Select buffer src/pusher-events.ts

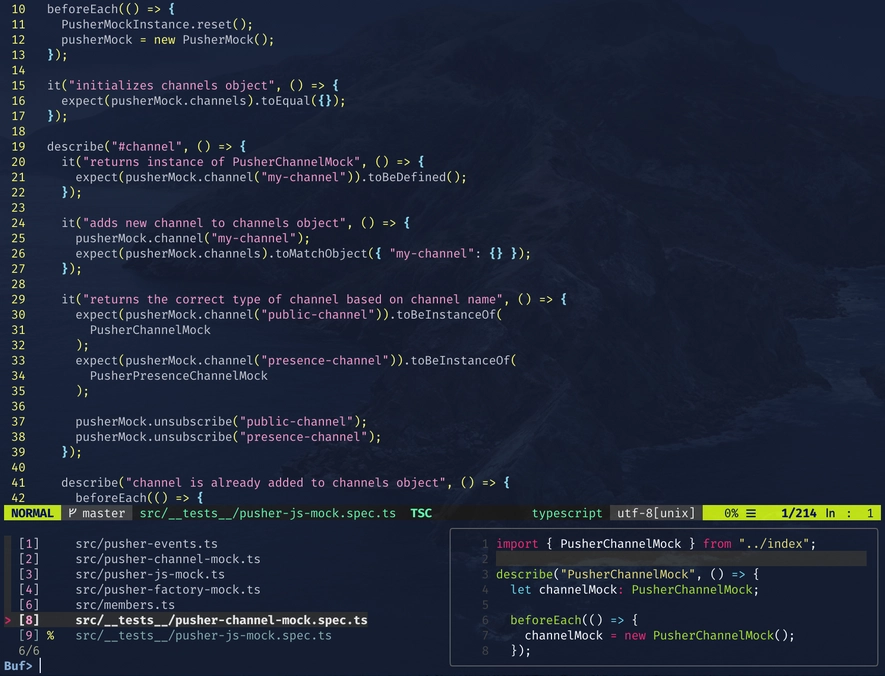pyautogui.click(x=146, y=544)
